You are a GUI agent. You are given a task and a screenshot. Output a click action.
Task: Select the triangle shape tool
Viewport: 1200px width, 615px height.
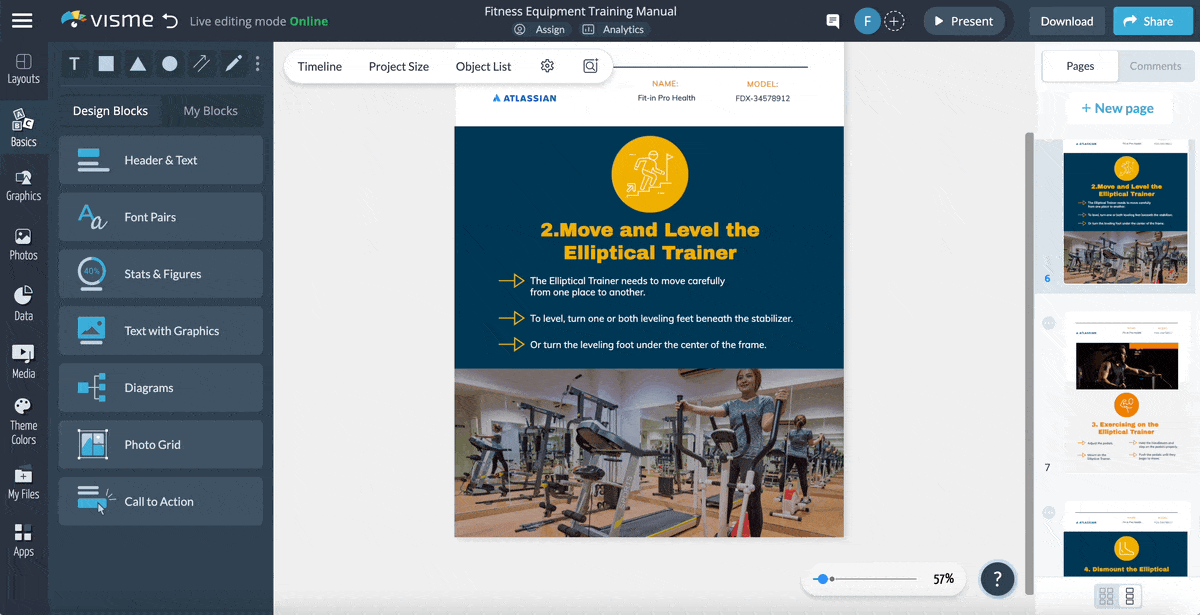point(137,64)
